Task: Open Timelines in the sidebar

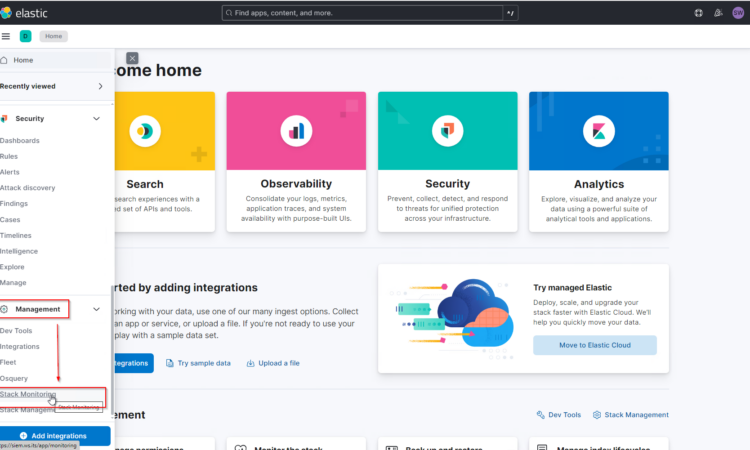Action: coord(16,236)
